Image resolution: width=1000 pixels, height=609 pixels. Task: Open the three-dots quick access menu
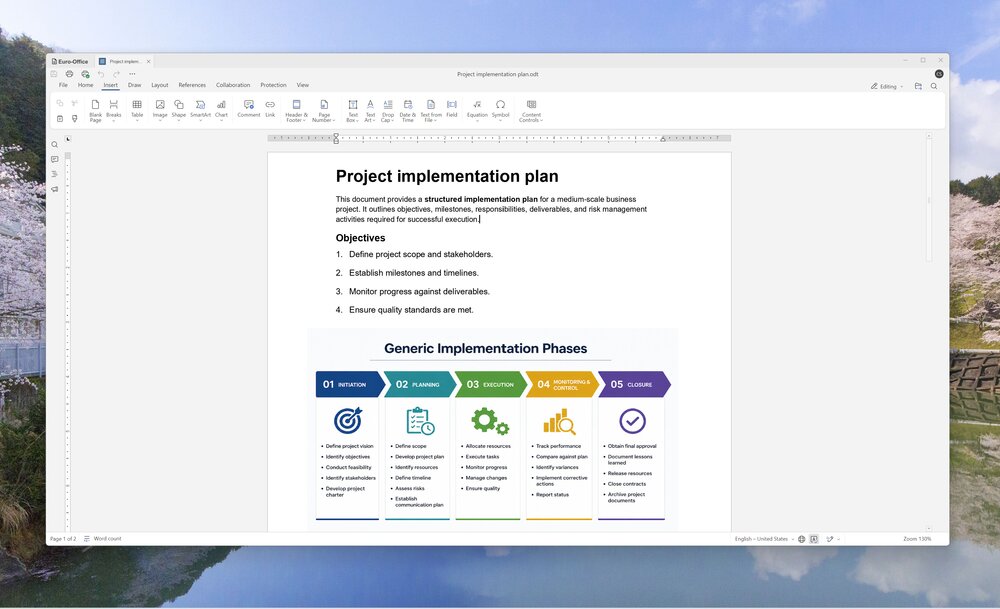pyautogui.click(x=132, y=74)
